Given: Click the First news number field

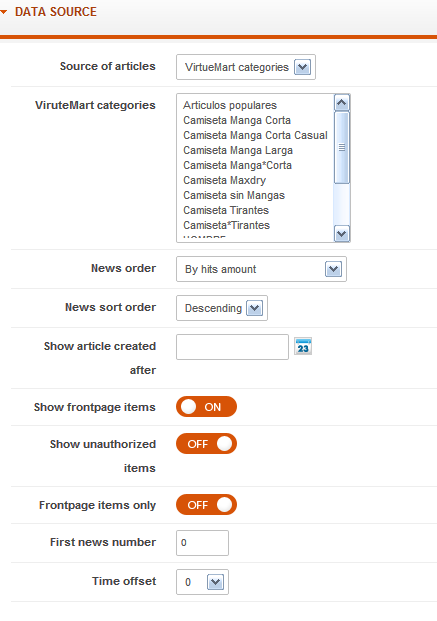Looking at the screenshot, I should [202, 543].
